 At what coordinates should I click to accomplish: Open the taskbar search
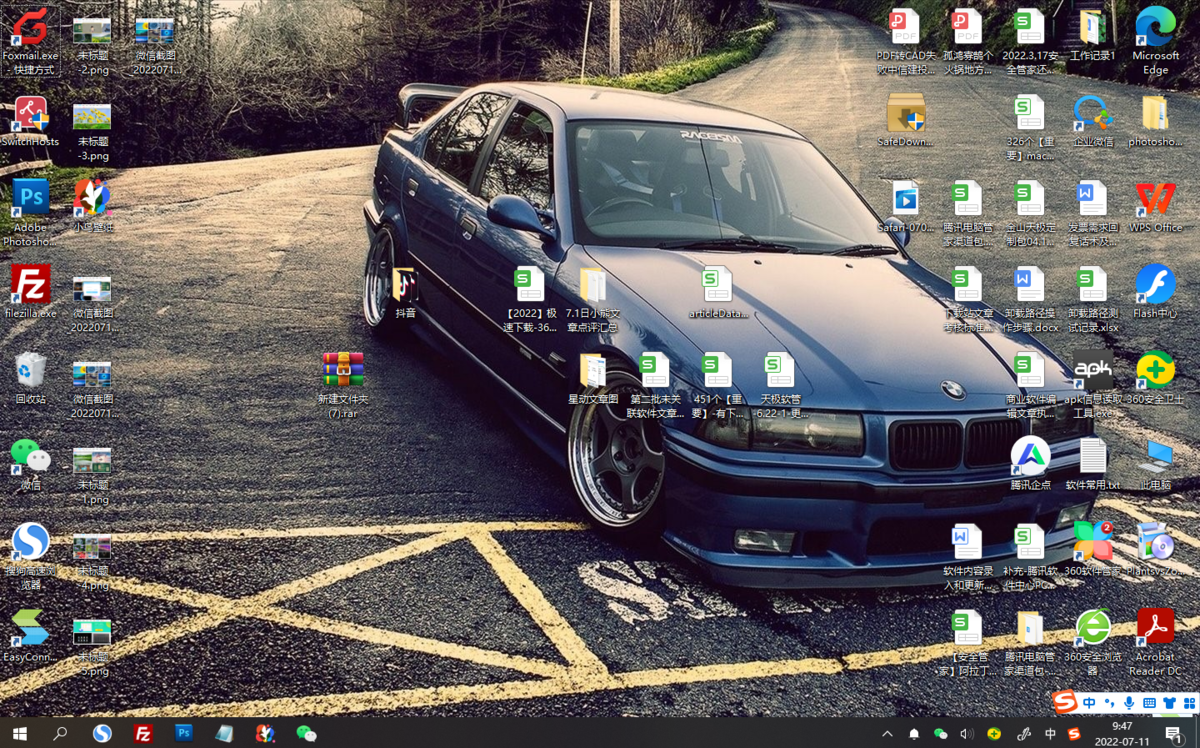pyautogui.click(x=60, y=734)
